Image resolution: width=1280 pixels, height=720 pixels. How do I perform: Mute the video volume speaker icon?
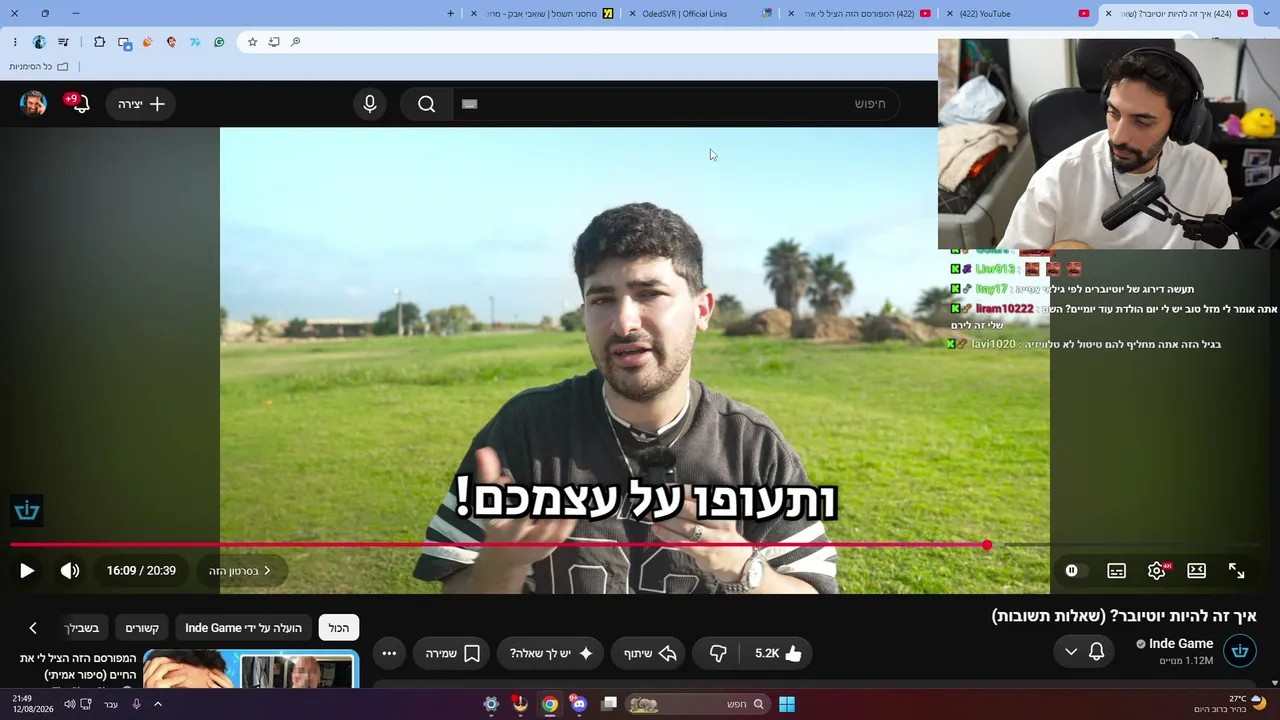tap(70, 571)
